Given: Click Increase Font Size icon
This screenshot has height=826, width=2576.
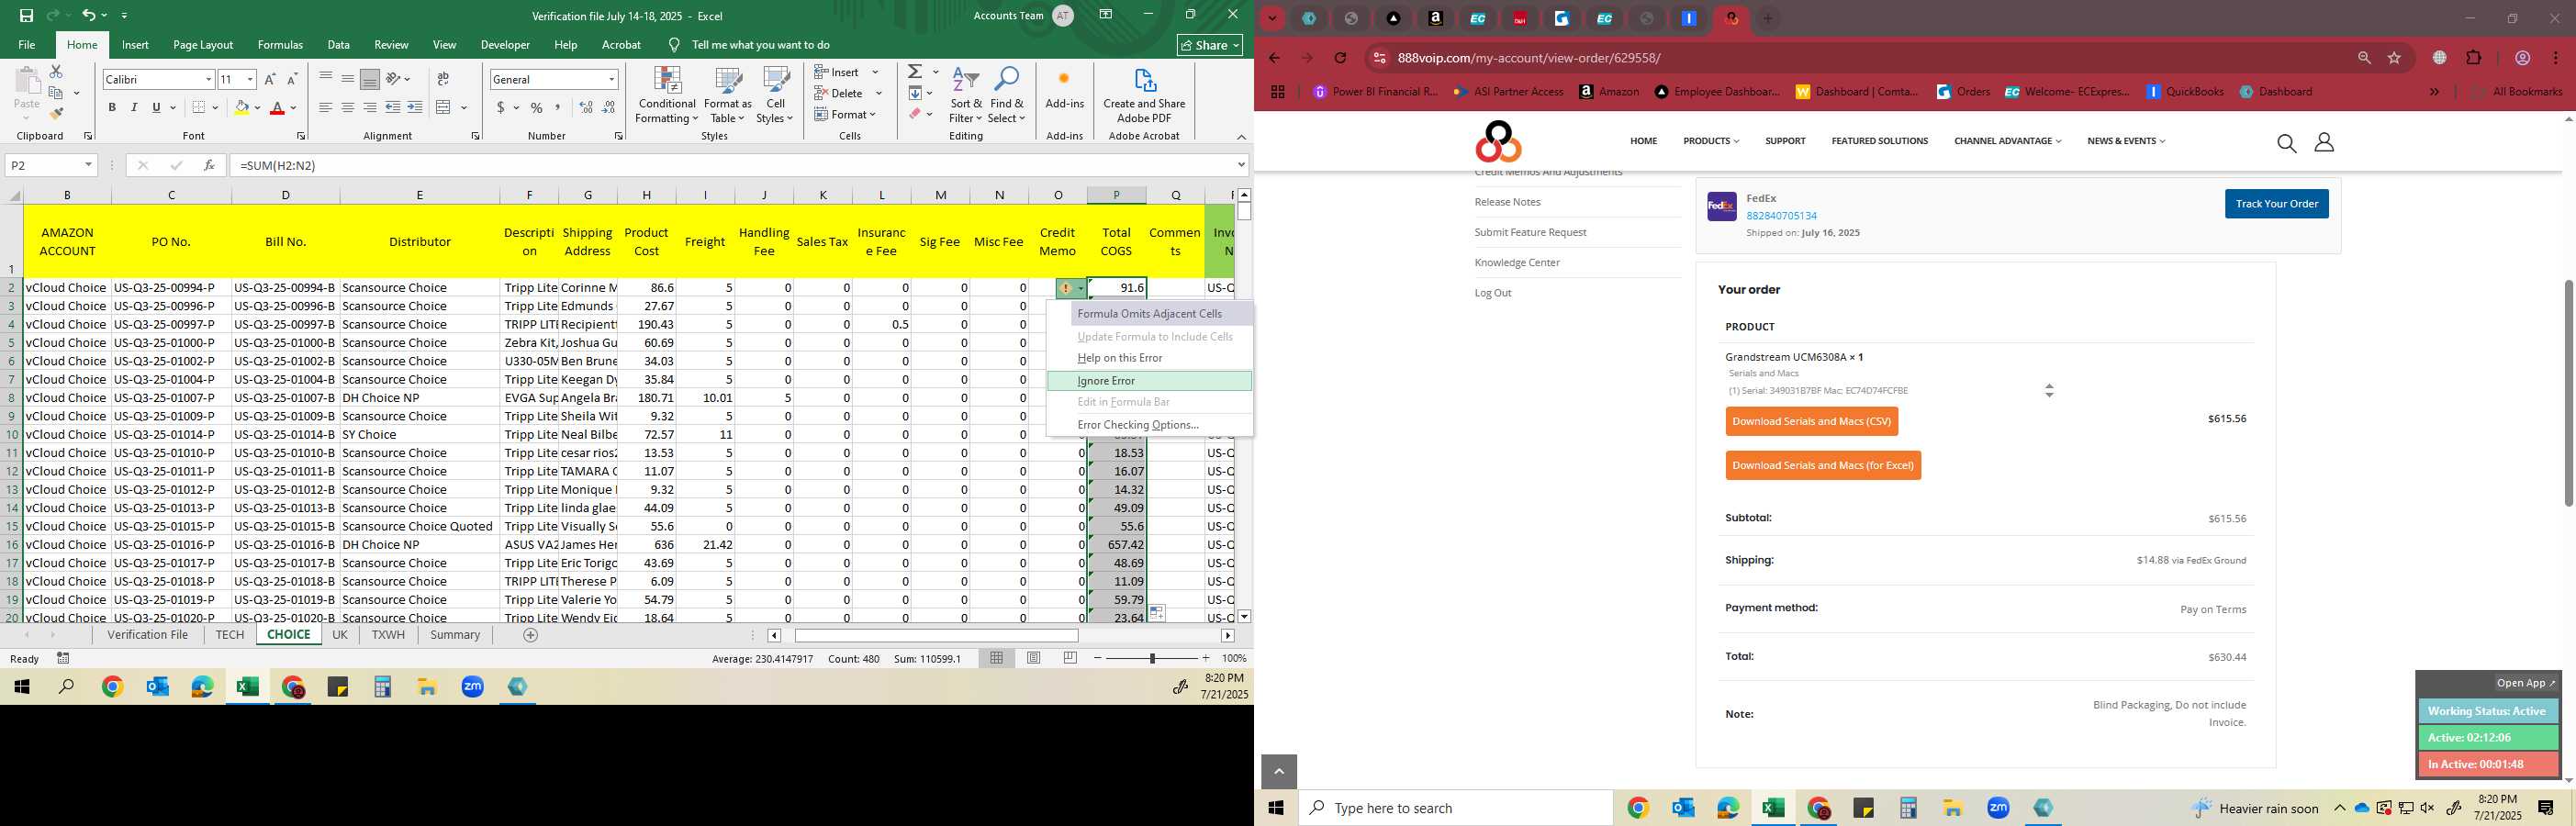Looking at the screenshot, I should pyautogui.click(x=270, y=79).
